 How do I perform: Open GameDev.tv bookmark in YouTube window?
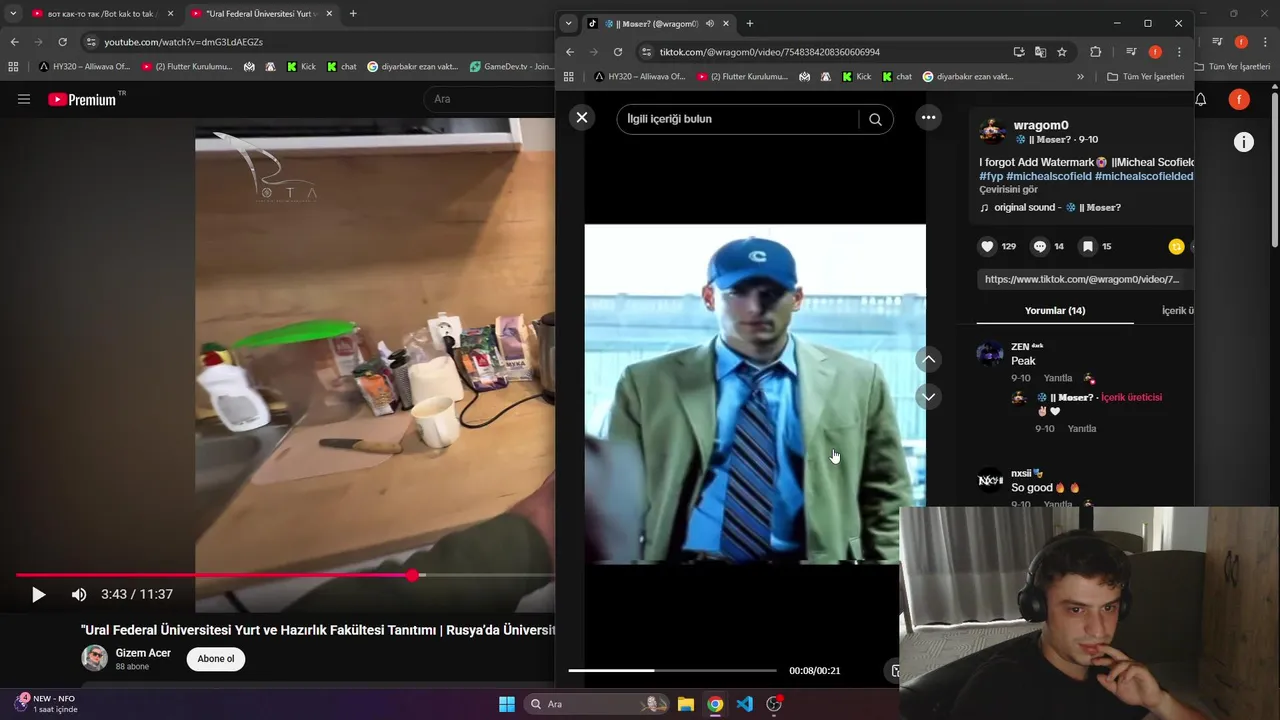click(x=511, y=67)
